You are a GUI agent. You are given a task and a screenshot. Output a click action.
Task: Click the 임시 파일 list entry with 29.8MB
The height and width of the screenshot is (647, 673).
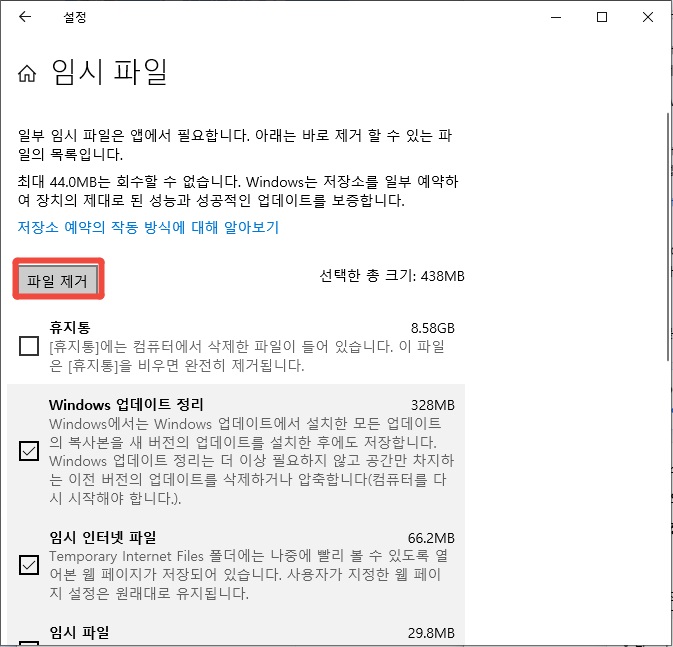coord(236,633)
